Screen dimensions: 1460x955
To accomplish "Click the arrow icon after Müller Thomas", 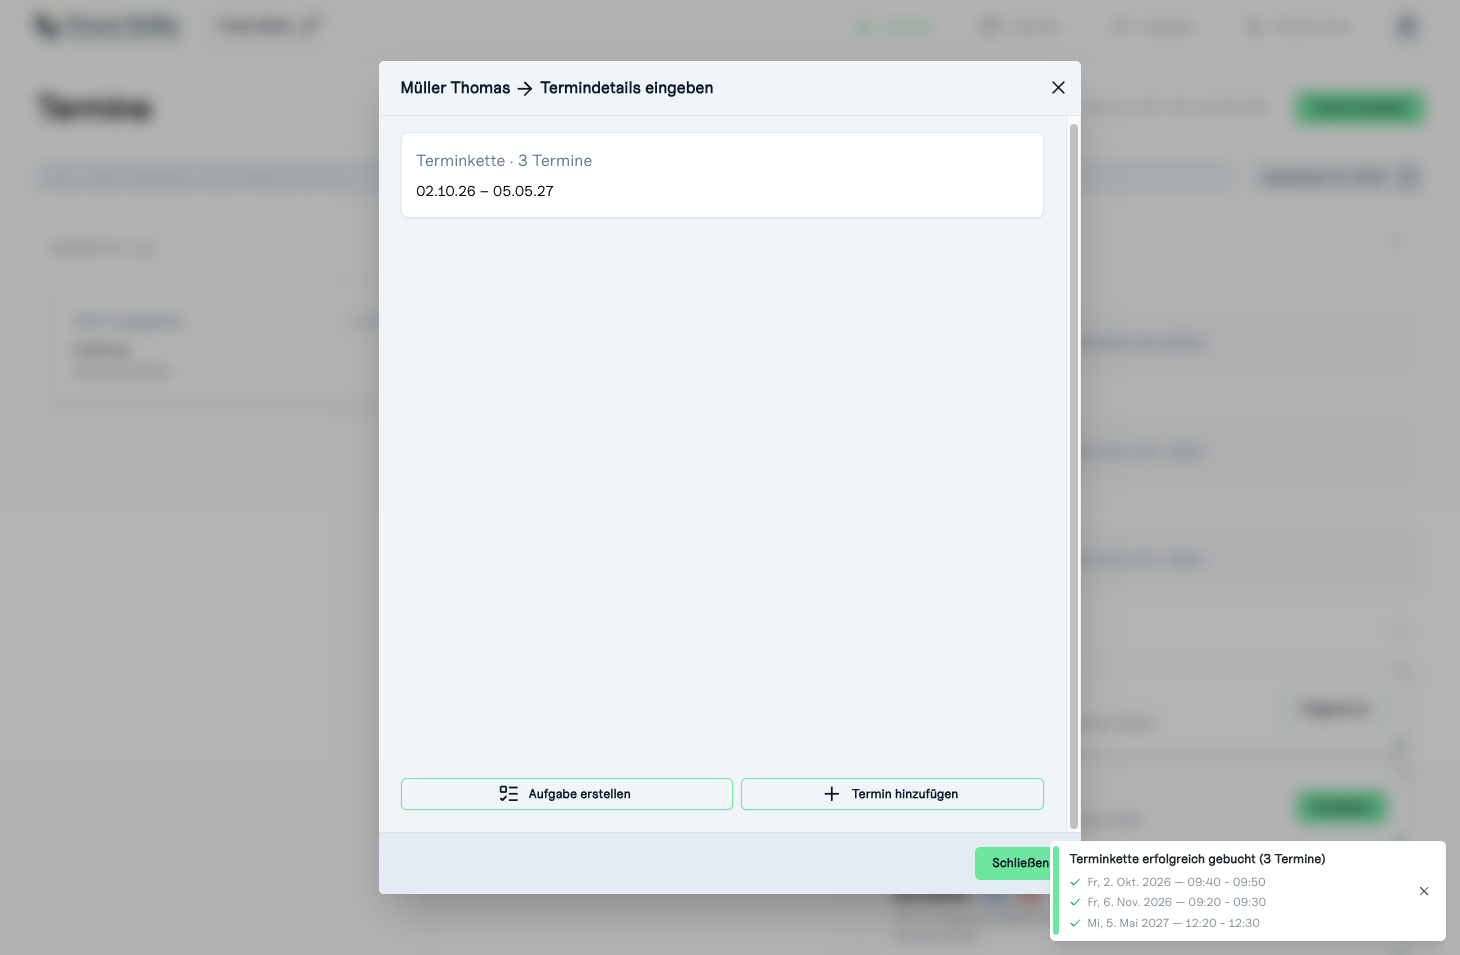I will coord(525,88).
